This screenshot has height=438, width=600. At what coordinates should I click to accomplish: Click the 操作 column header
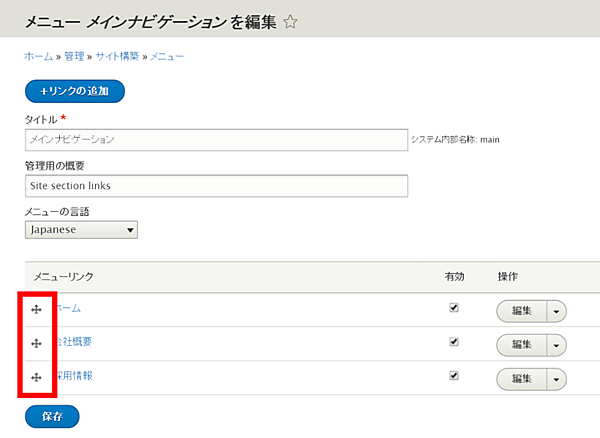pyautogui.click(x=508, y=277)
